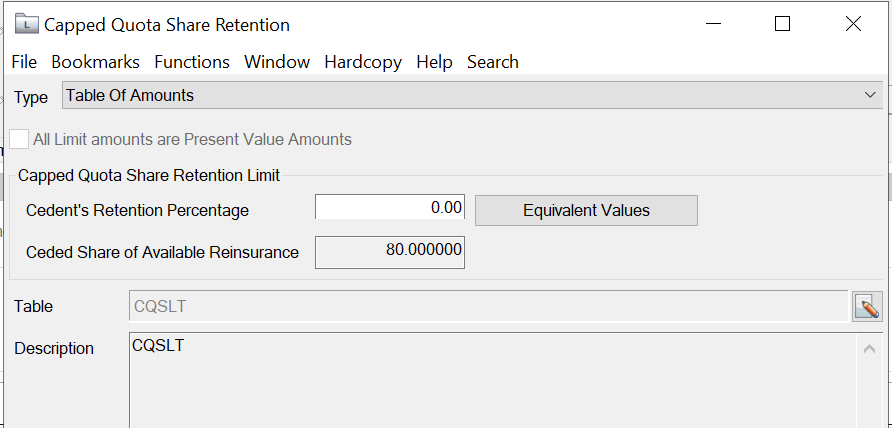The image size is (892, 428).
Task: Maximize the Capped Quota Share Retention window
Action: click(x=782, y=25)
